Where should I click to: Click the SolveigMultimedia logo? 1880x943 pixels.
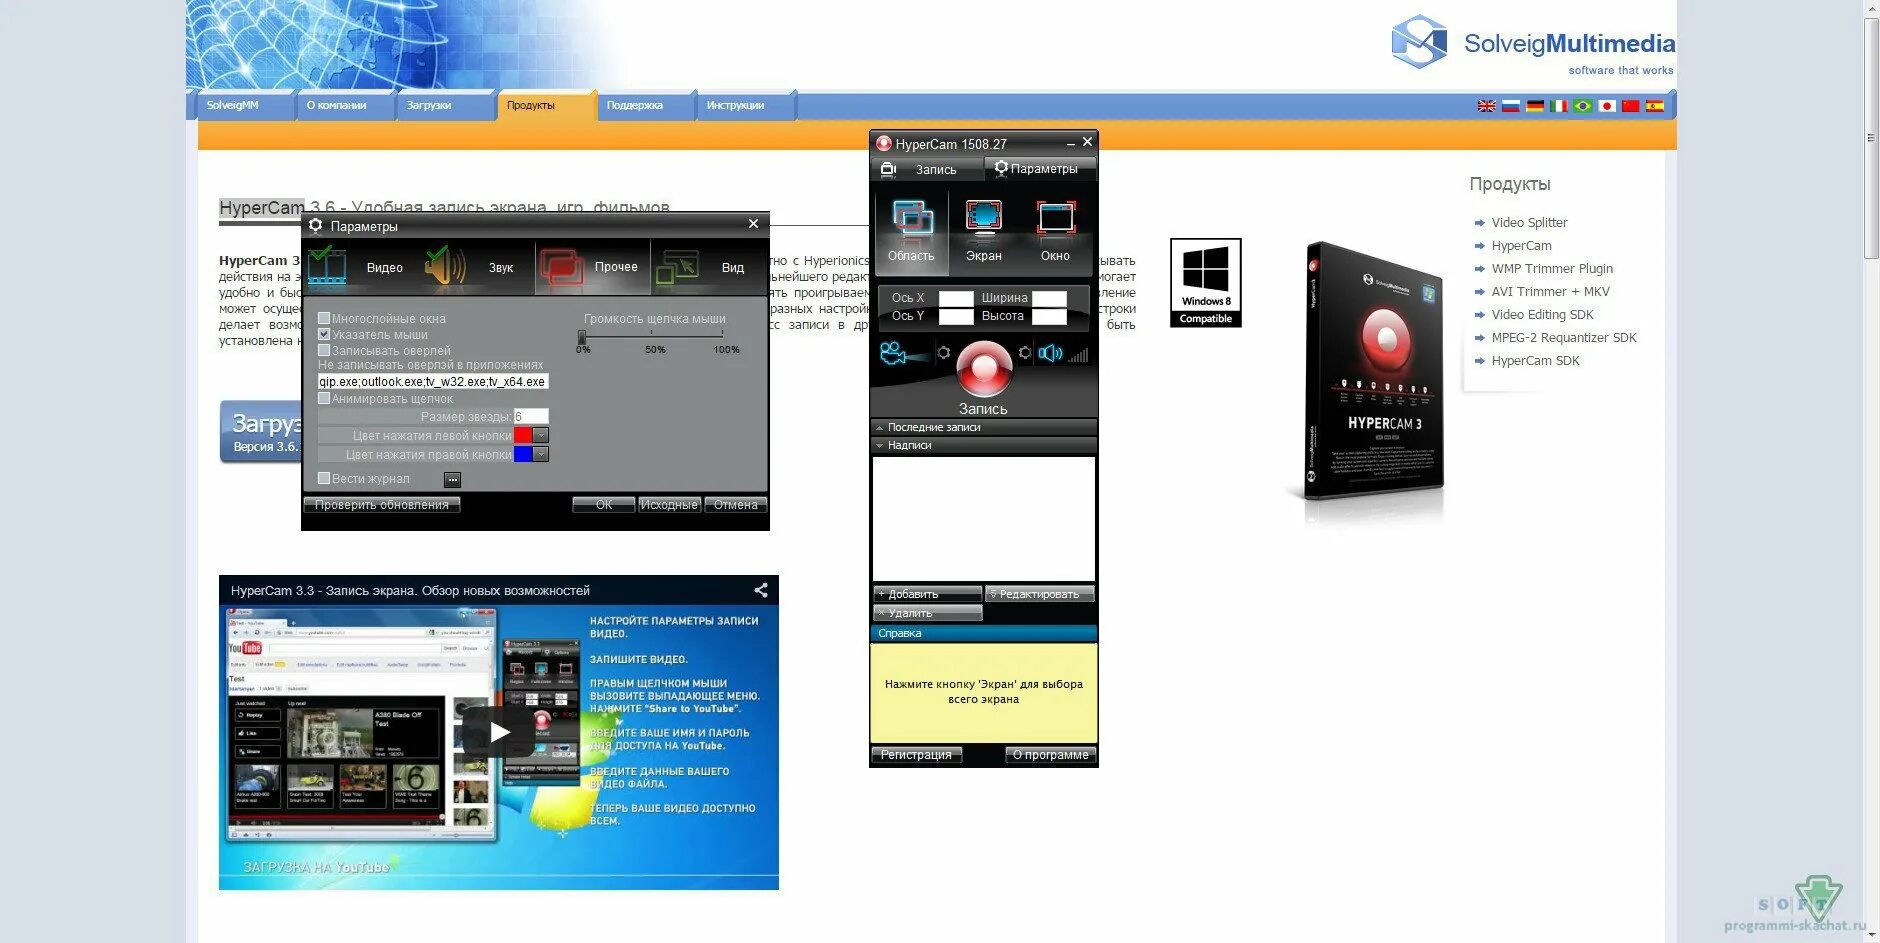(x=1533, y=43)
